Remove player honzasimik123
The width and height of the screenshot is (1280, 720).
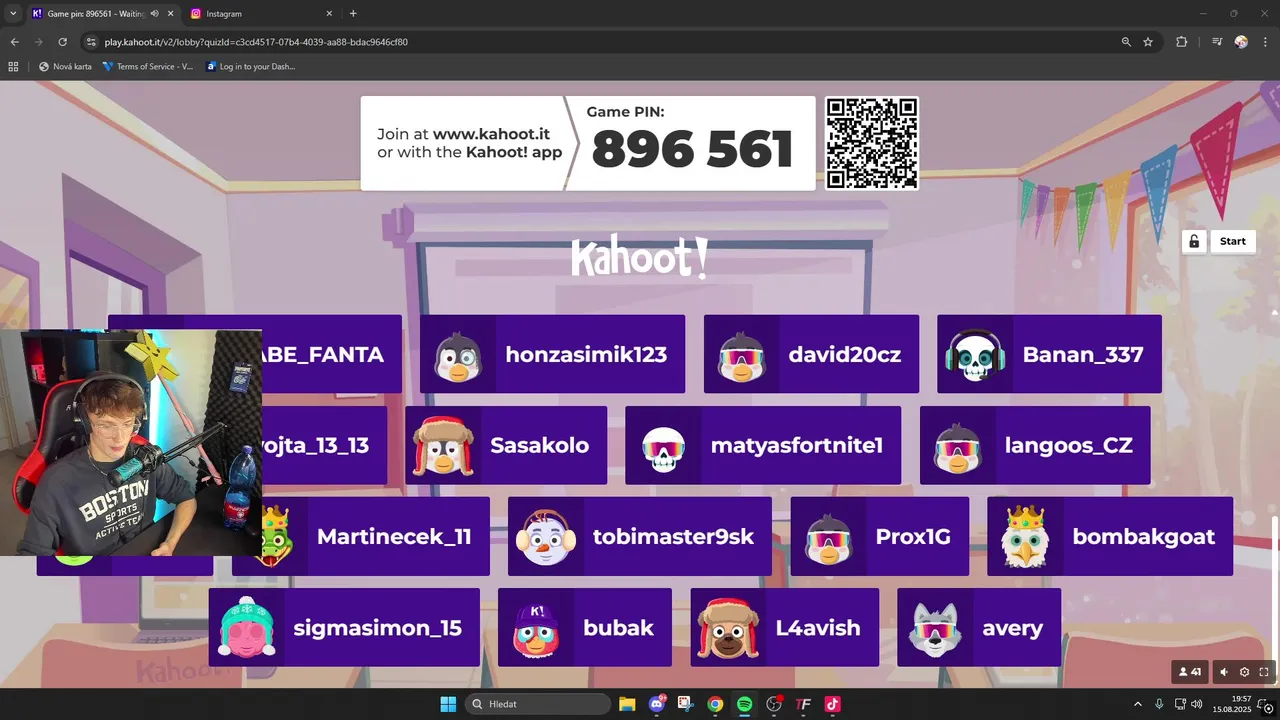click(552, 354)
